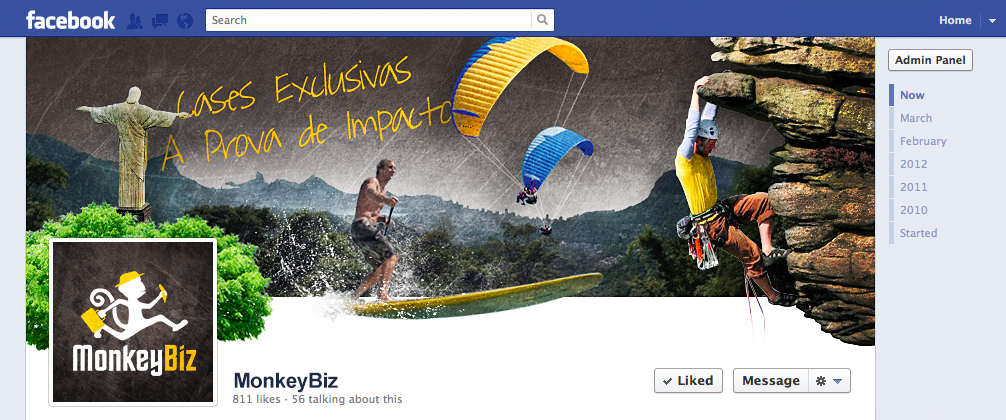Viewport: 1006px width, 420px height.
Task: Click the Message button
Action: [x=771, y=380]
